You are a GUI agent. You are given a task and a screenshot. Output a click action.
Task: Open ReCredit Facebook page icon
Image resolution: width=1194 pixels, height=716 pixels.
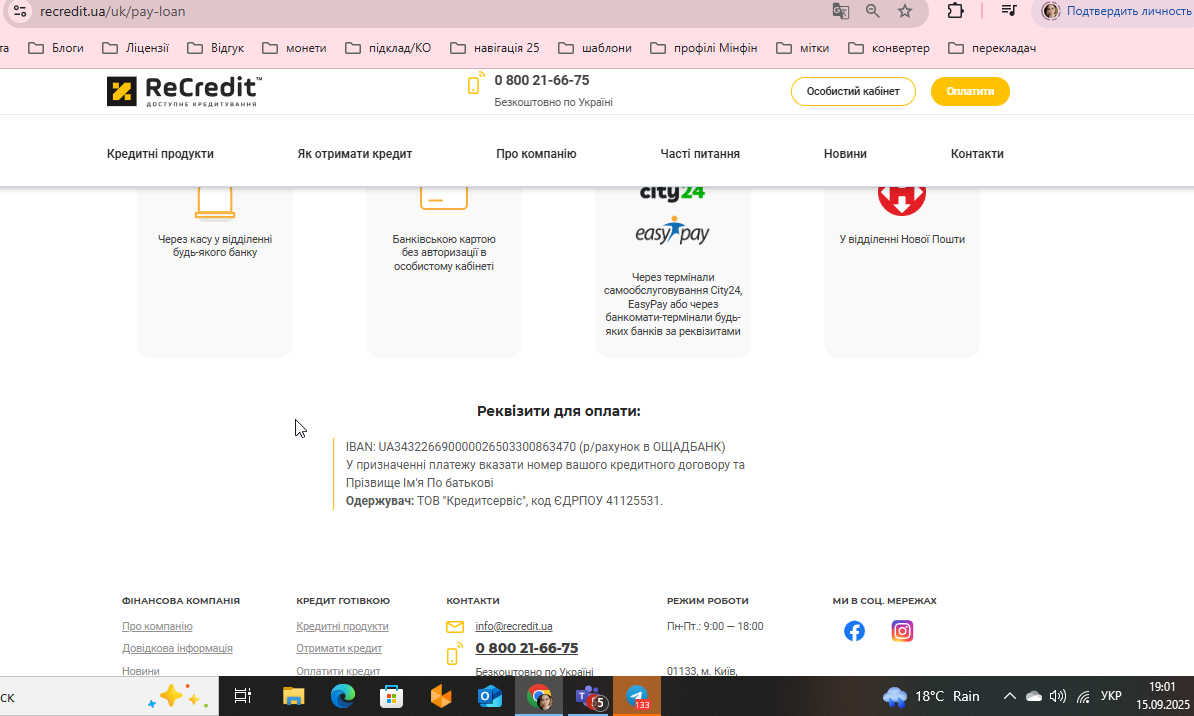click(x=854, y=631)
